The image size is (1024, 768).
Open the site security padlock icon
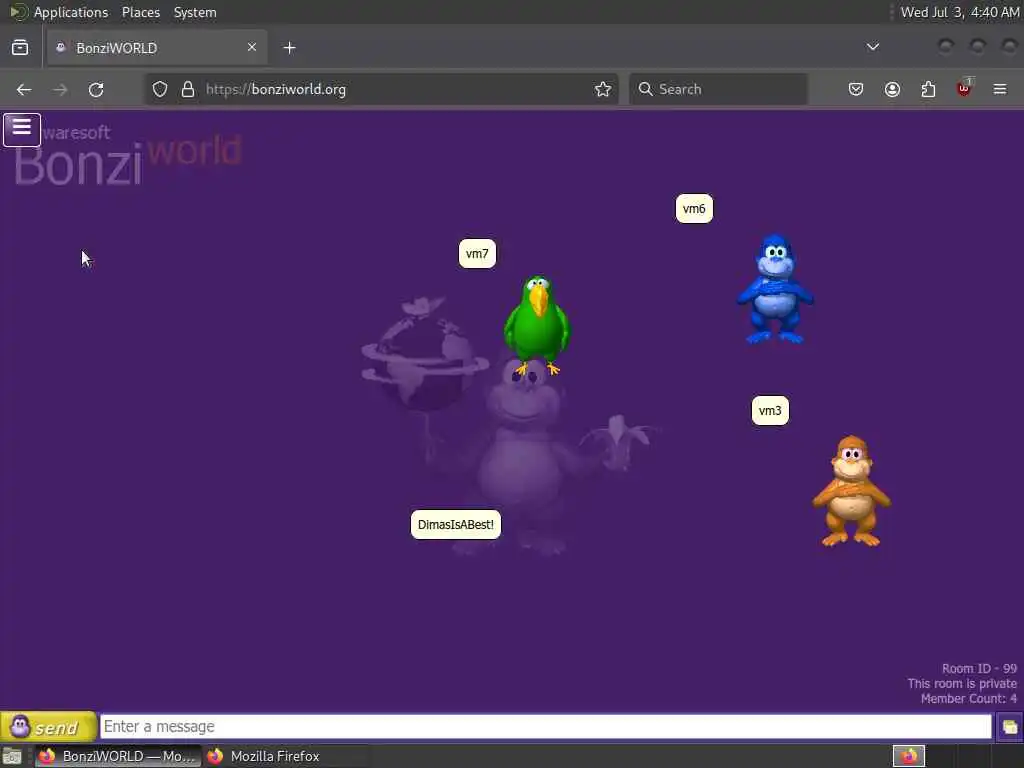[x=188, y=89]
